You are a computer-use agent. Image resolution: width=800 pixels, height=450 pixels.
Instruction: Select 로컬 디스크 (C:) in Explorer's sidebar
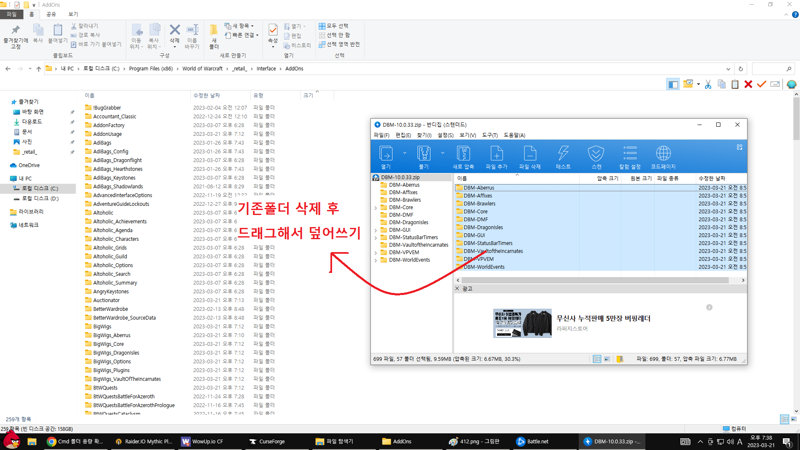click(38, 188)
